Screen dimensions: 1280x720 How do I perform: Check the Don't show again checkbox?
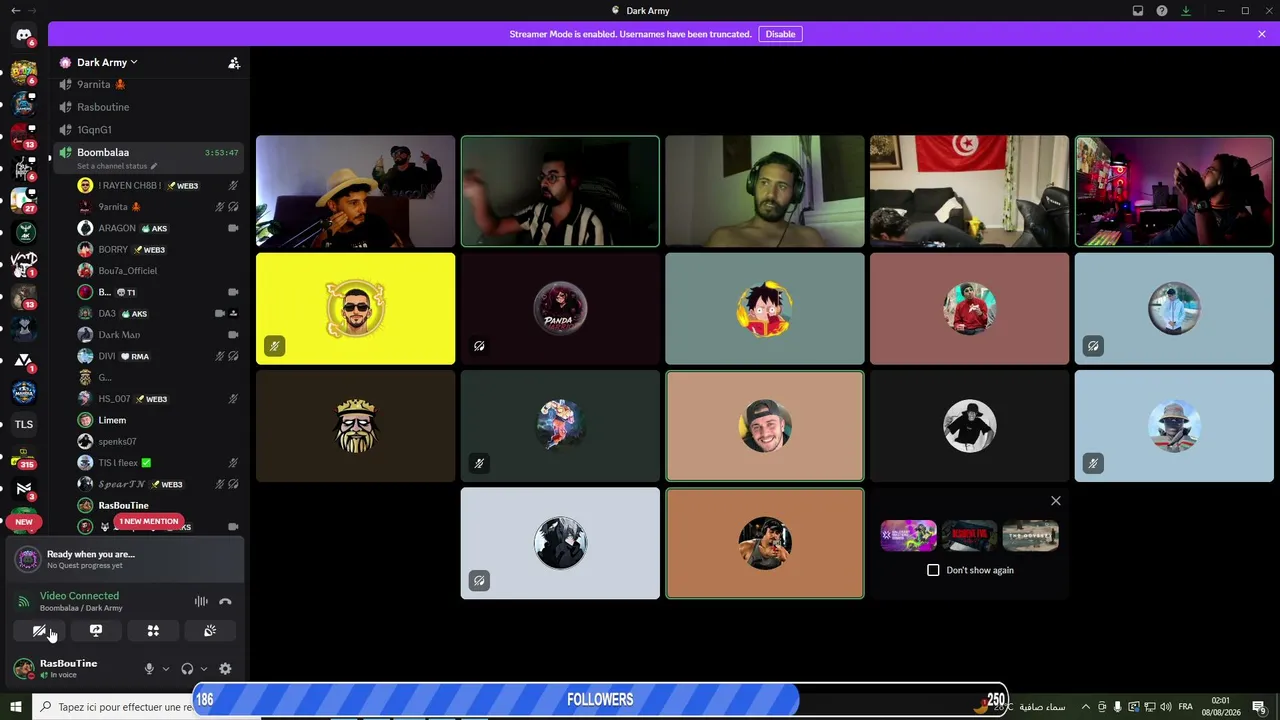(x=933, y=570)
